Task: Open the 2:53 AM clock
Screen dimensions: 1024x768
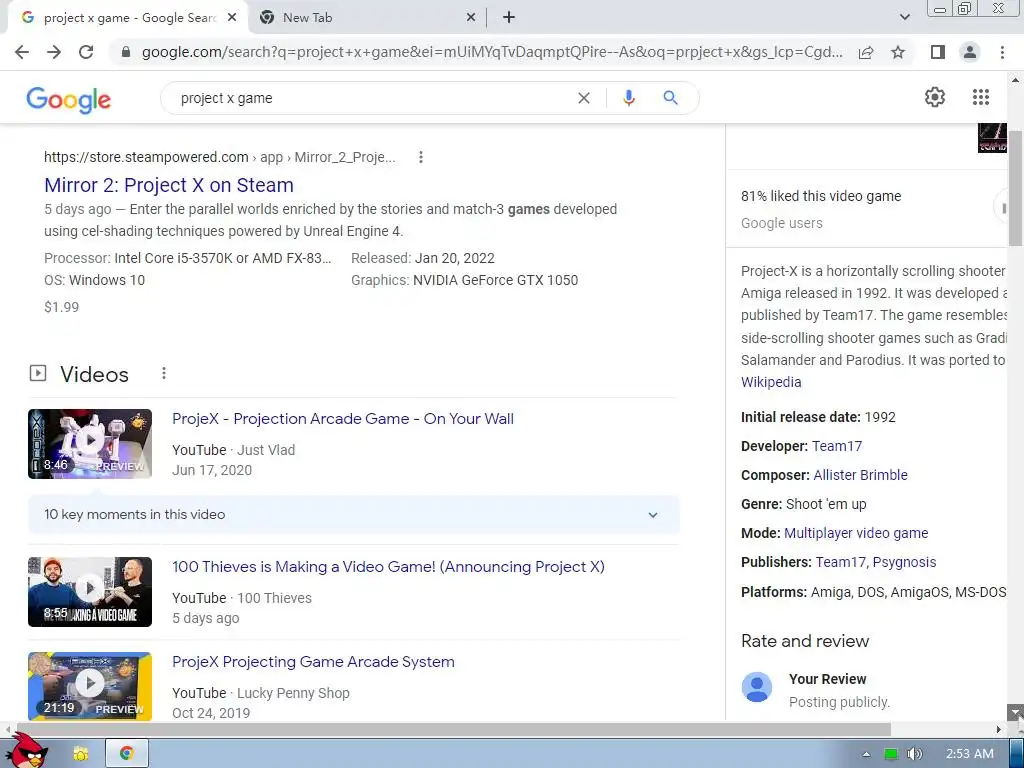Action: 970,754
